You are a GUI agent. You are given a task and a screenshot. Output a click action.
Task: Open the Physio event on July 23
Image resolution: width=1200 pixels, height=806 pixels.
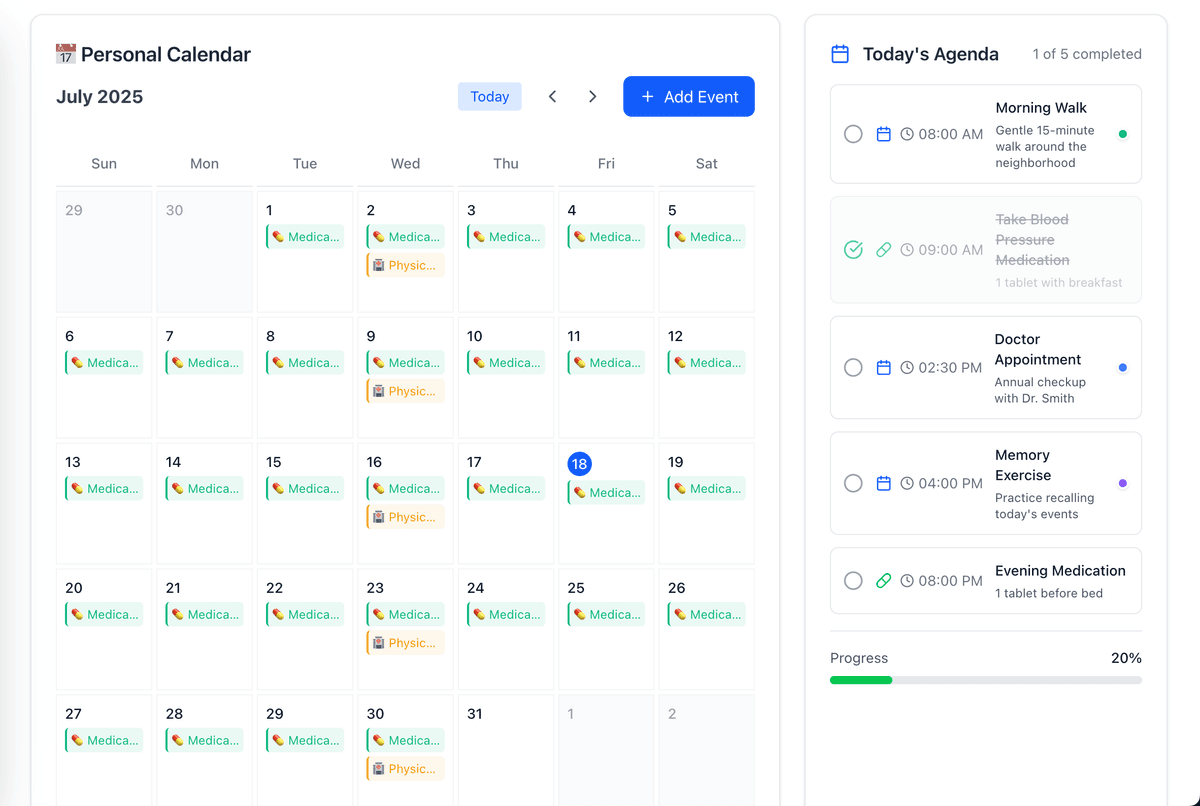pyautogui.click(x=405, y=643)
